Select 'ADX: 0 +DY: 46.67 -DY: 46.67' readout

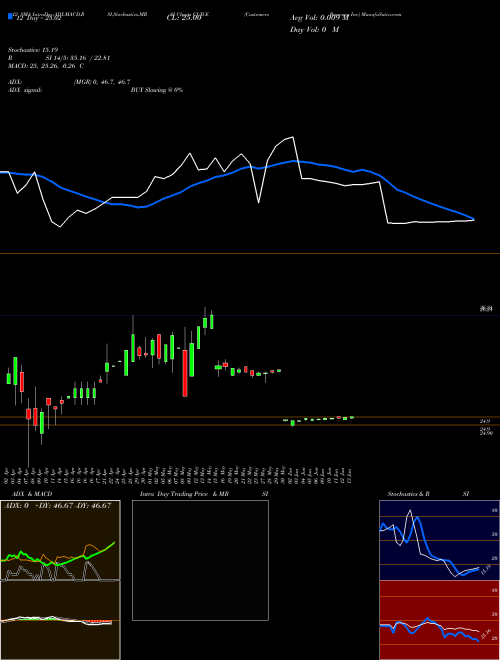tap(57, 505)
